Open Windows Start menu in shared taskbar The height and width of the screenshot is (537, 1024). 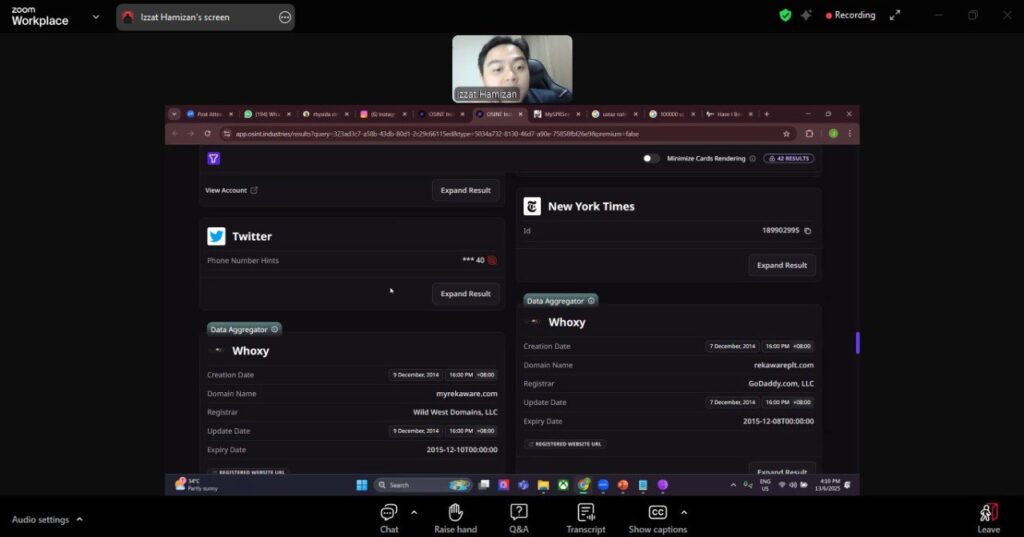tap(362, 485)
